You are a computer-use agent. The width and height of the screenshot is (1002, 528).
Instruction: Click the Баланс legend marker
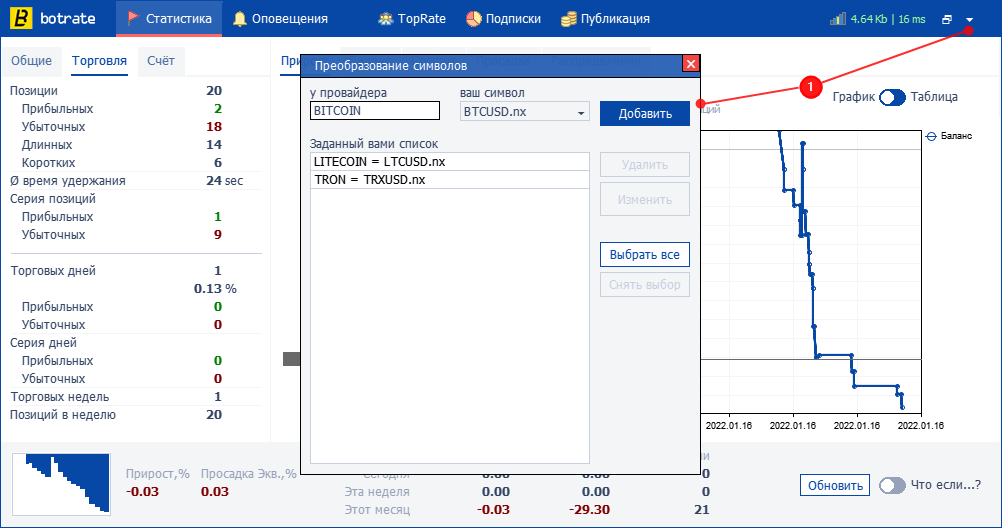click(931, 136)
